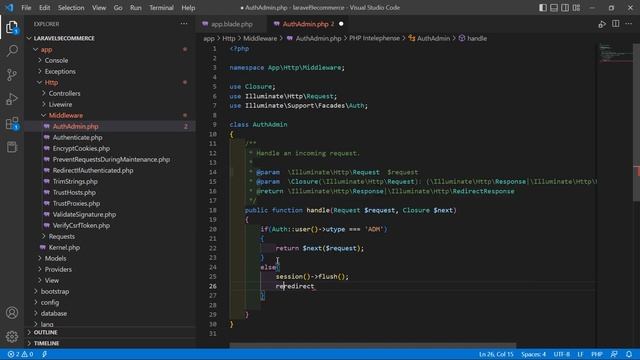Screen dimensions: 640x360
Task: Collapse the LARAVEL9ECOMMERCE root folder
Action: pos(64,38)
